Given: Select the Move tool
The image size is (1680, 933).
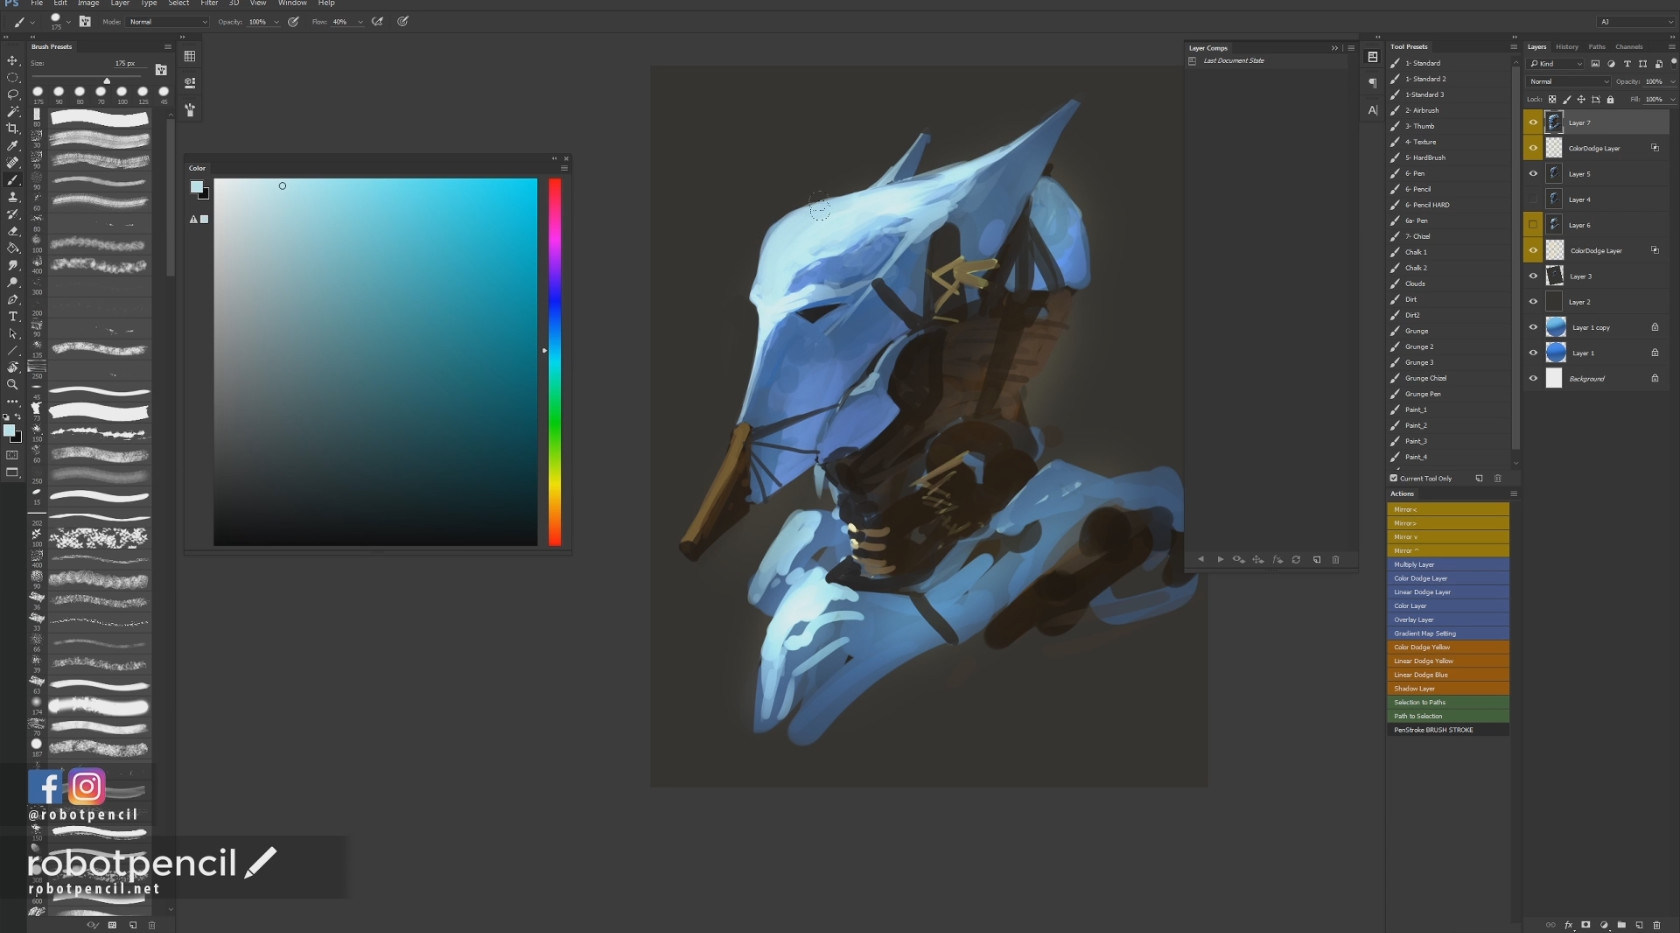Looking at the screenshot, I should (x=13, y=60).
